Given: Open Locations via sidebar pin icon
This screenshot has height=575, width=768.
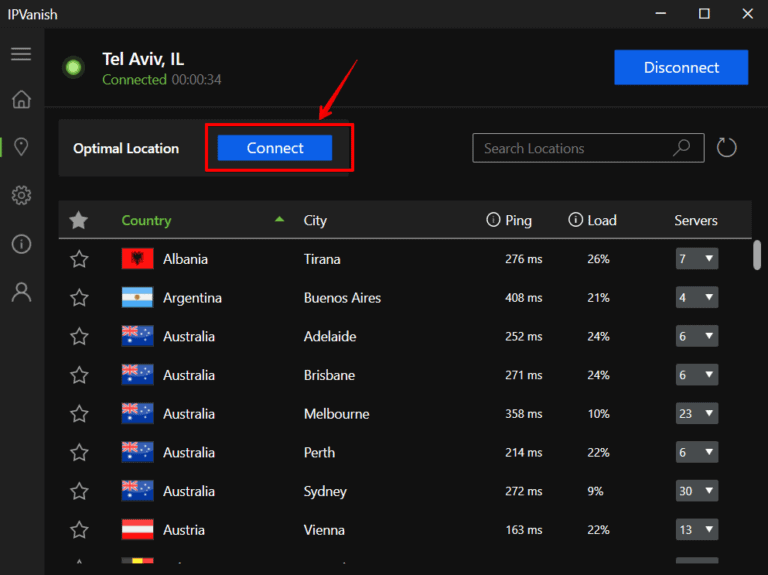Looking at the screenshot, I should pos(21,147).
